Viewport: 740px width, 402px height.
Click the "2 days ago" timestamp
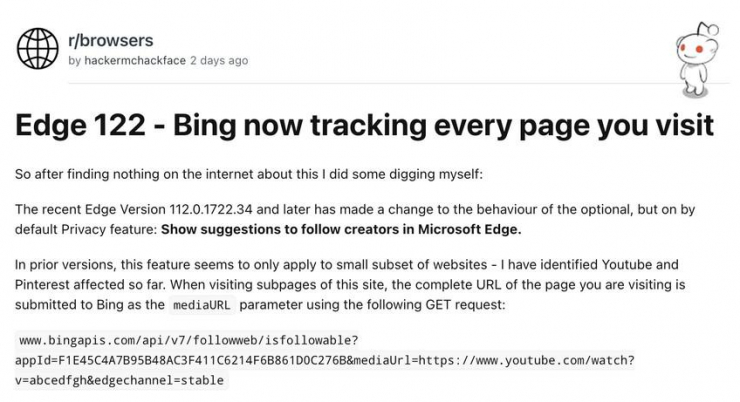tap(219, 61)
